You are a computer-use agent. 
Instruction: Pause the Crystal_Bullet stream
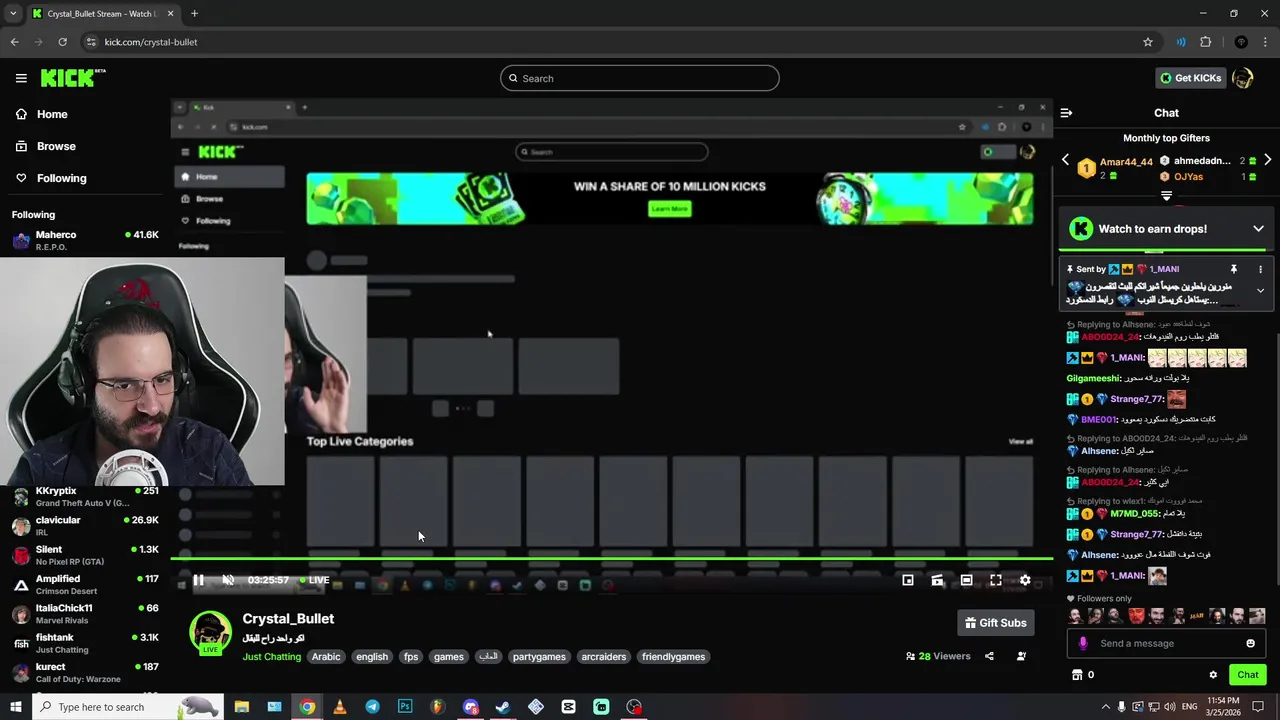pos(198,580)
